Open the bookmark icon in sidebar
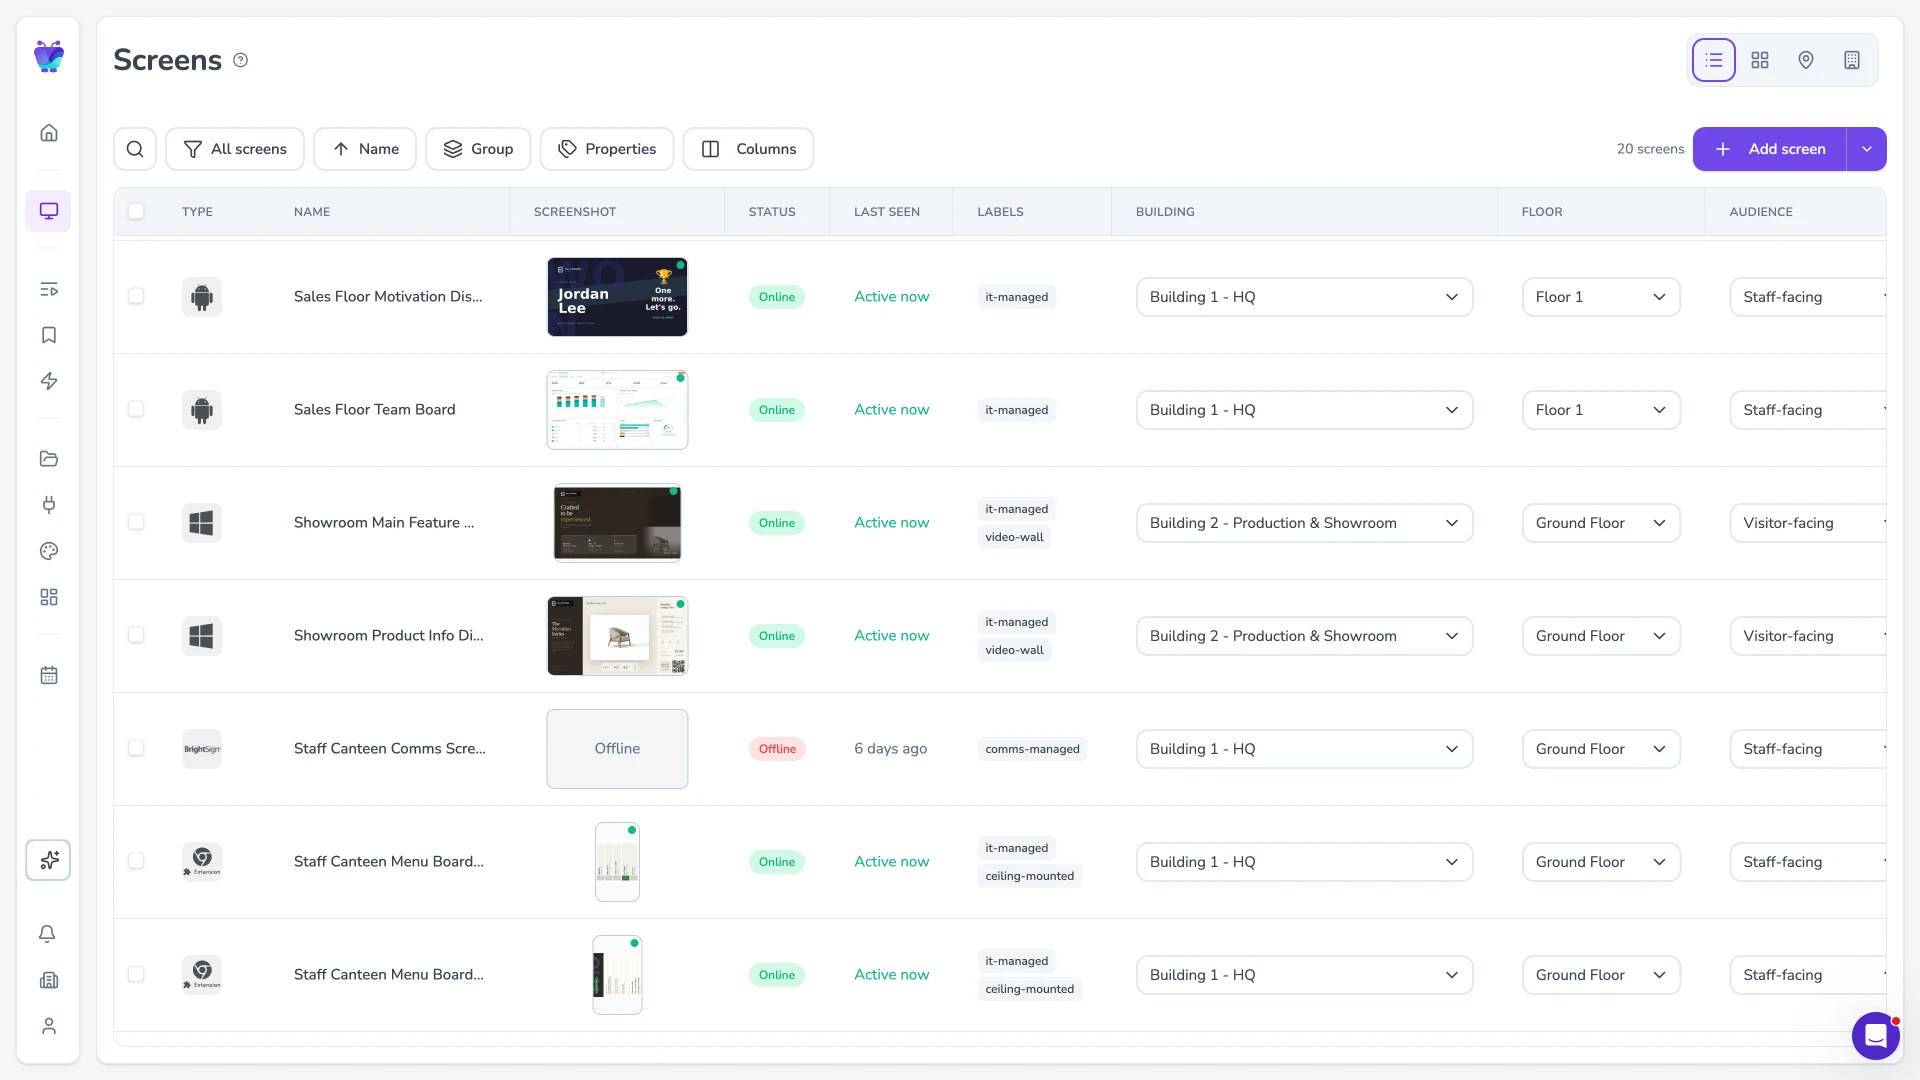Screen dimensions: 1920x1080 point(48,335)
